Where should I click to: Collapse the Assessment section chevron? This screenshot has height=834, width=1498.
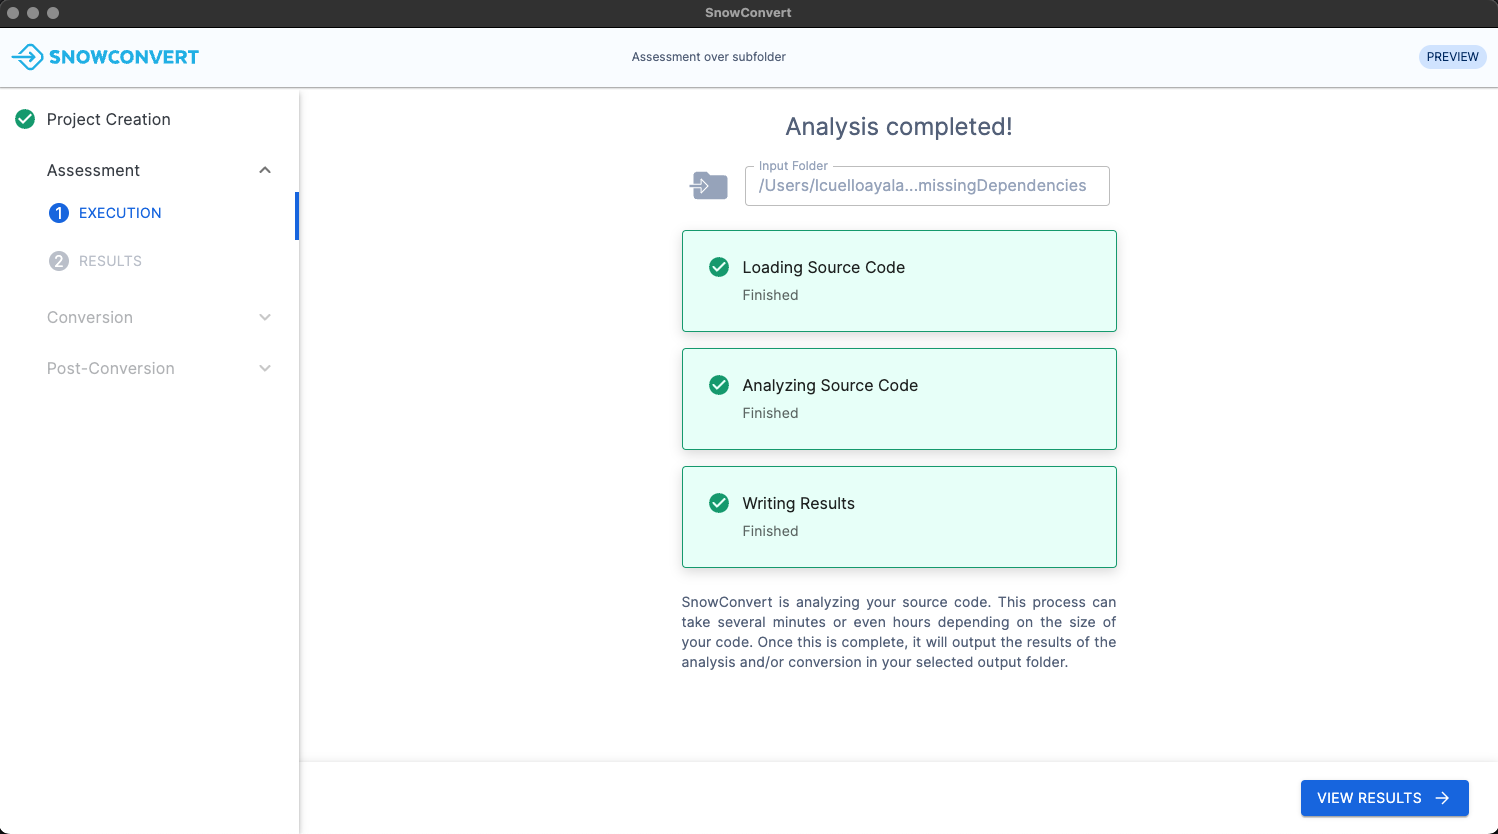coord(265,170)
